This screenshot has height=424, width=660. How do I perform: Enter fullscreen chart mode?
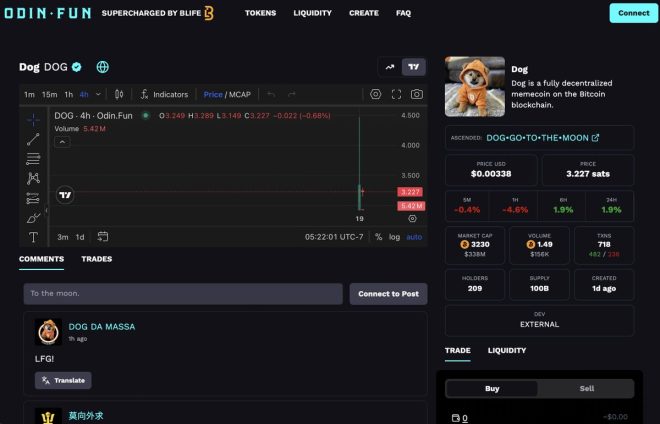[396, 94]
